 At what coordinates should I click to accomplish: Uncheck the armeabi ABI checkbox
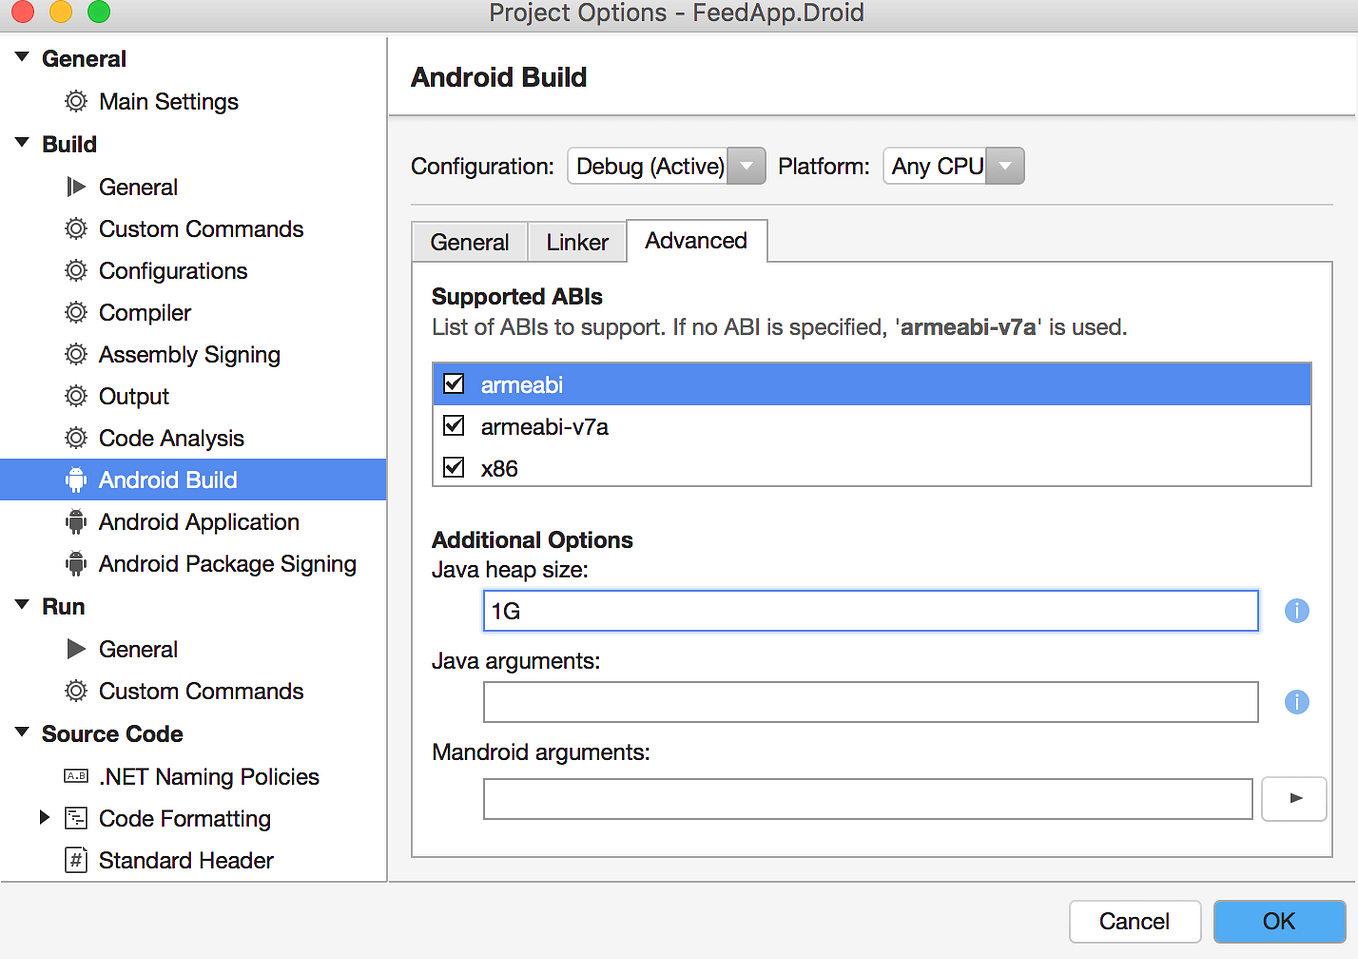[453, 383]
